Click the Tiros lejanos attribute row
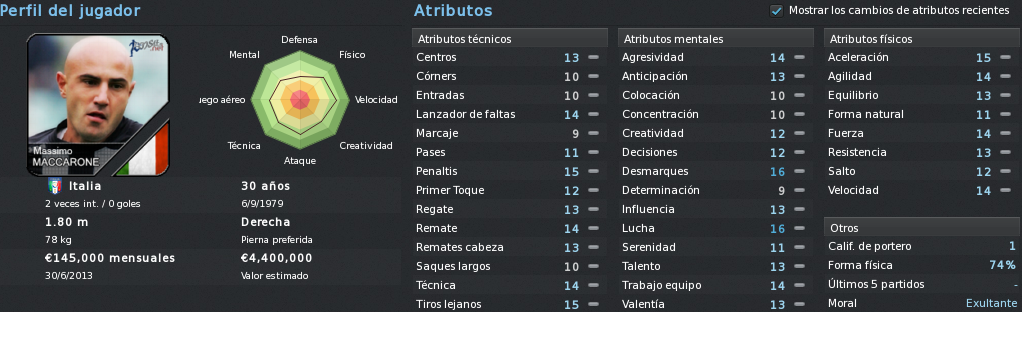Viewport: 1022px width, 360px height. coord(510,304)
